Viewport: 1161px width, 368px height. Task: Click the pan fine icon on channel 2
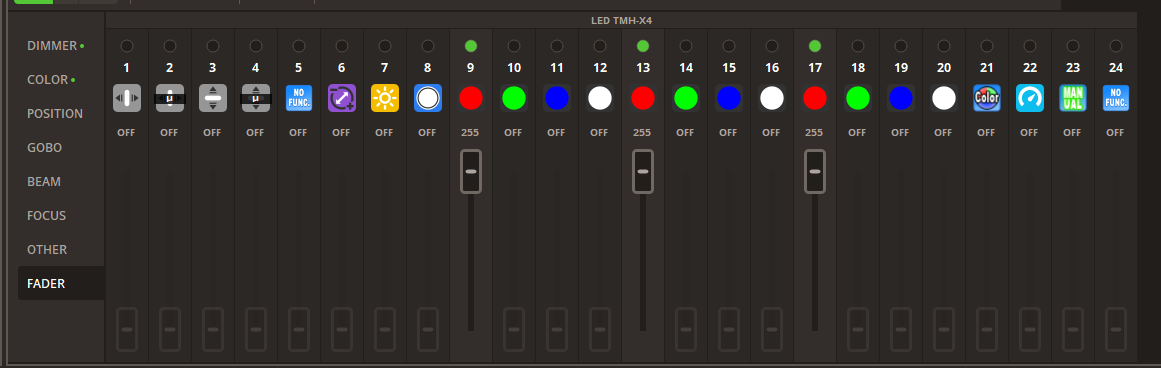coord(170,98)
